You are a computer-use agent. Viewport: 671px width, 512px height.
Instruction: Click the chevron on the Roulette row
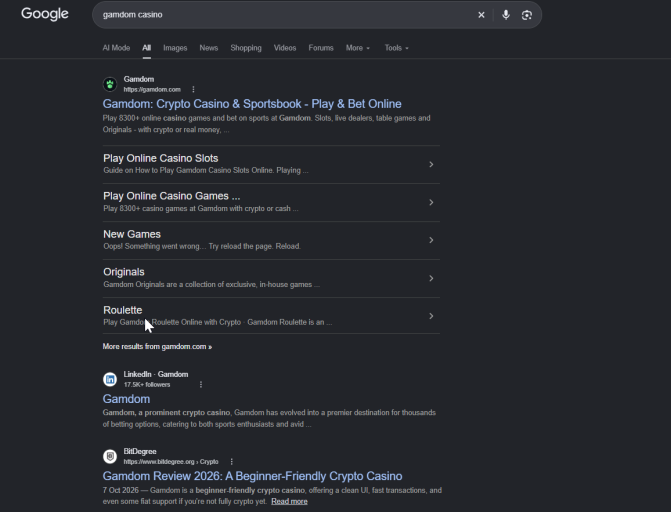click(431, 316)
